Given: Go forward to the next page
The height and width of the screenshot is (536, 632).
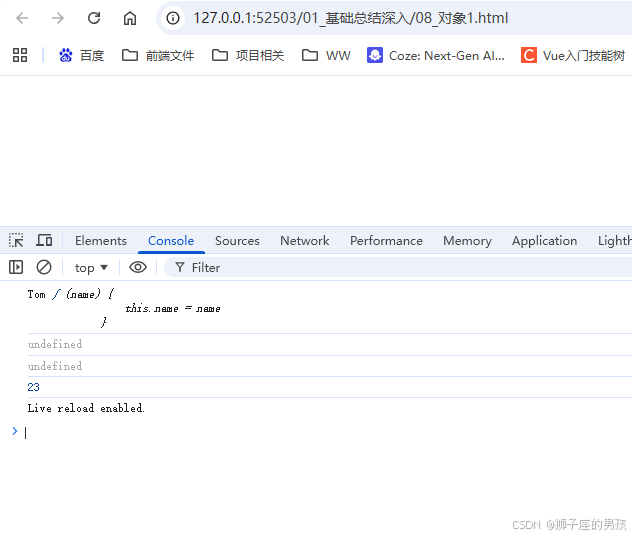Looking at the screenshot, I should 58,18.
